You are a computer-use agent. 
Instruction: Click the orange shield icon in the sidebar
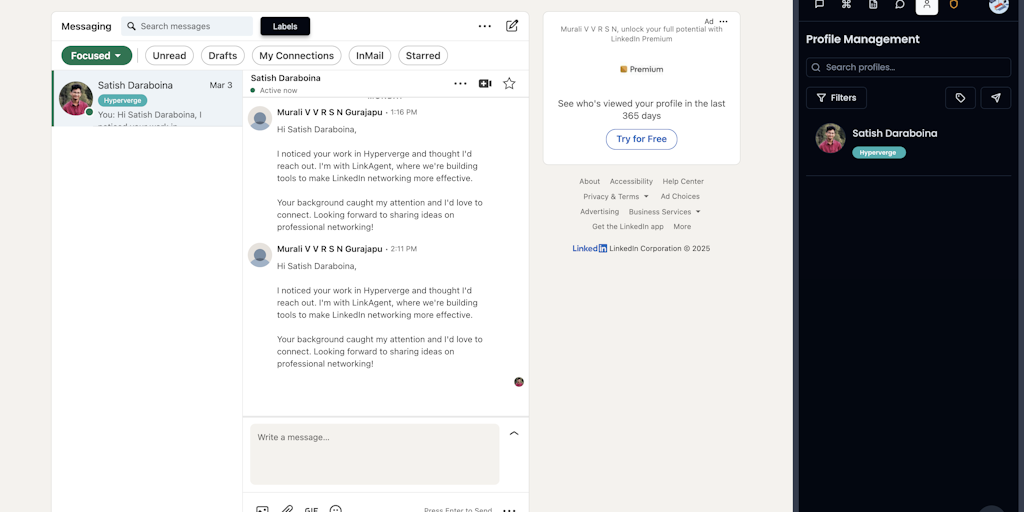(953, 5)
